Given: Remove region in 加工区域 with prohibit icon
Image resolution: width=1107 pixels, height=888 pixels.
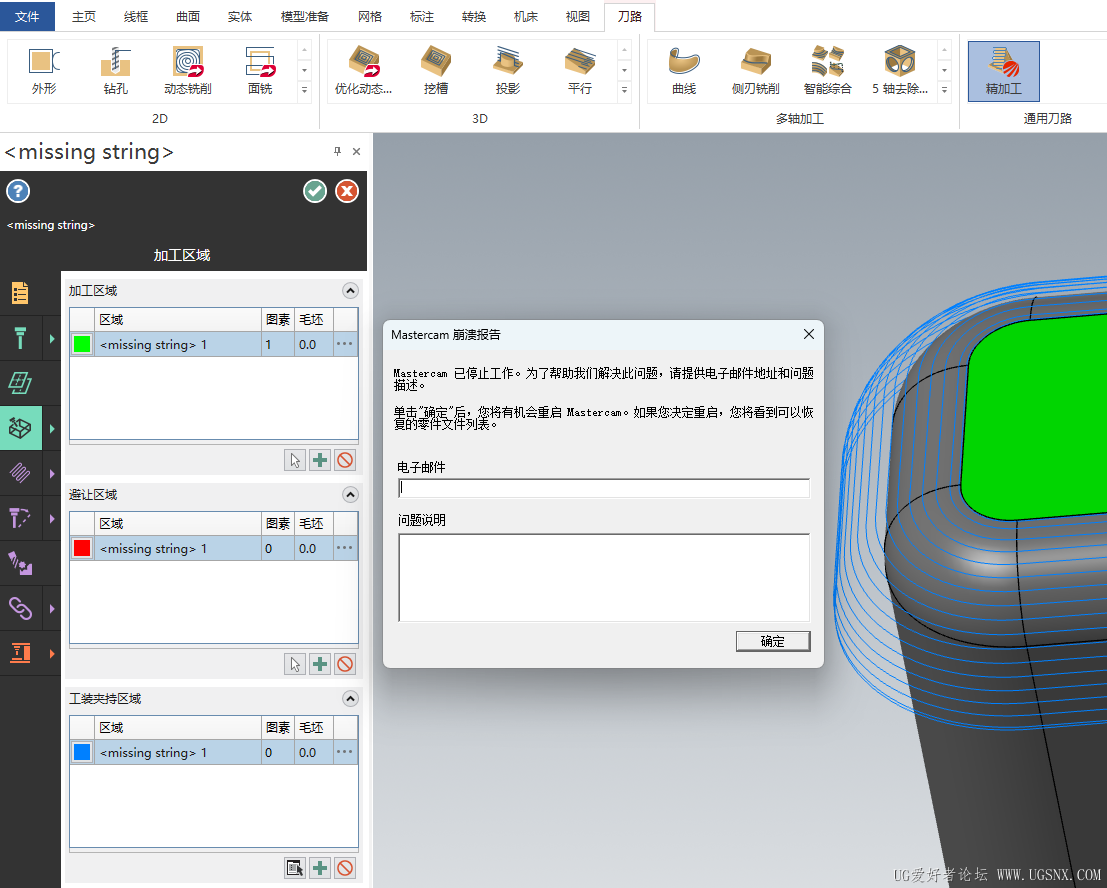Looking at the screenshot, I should pos(345,460).
